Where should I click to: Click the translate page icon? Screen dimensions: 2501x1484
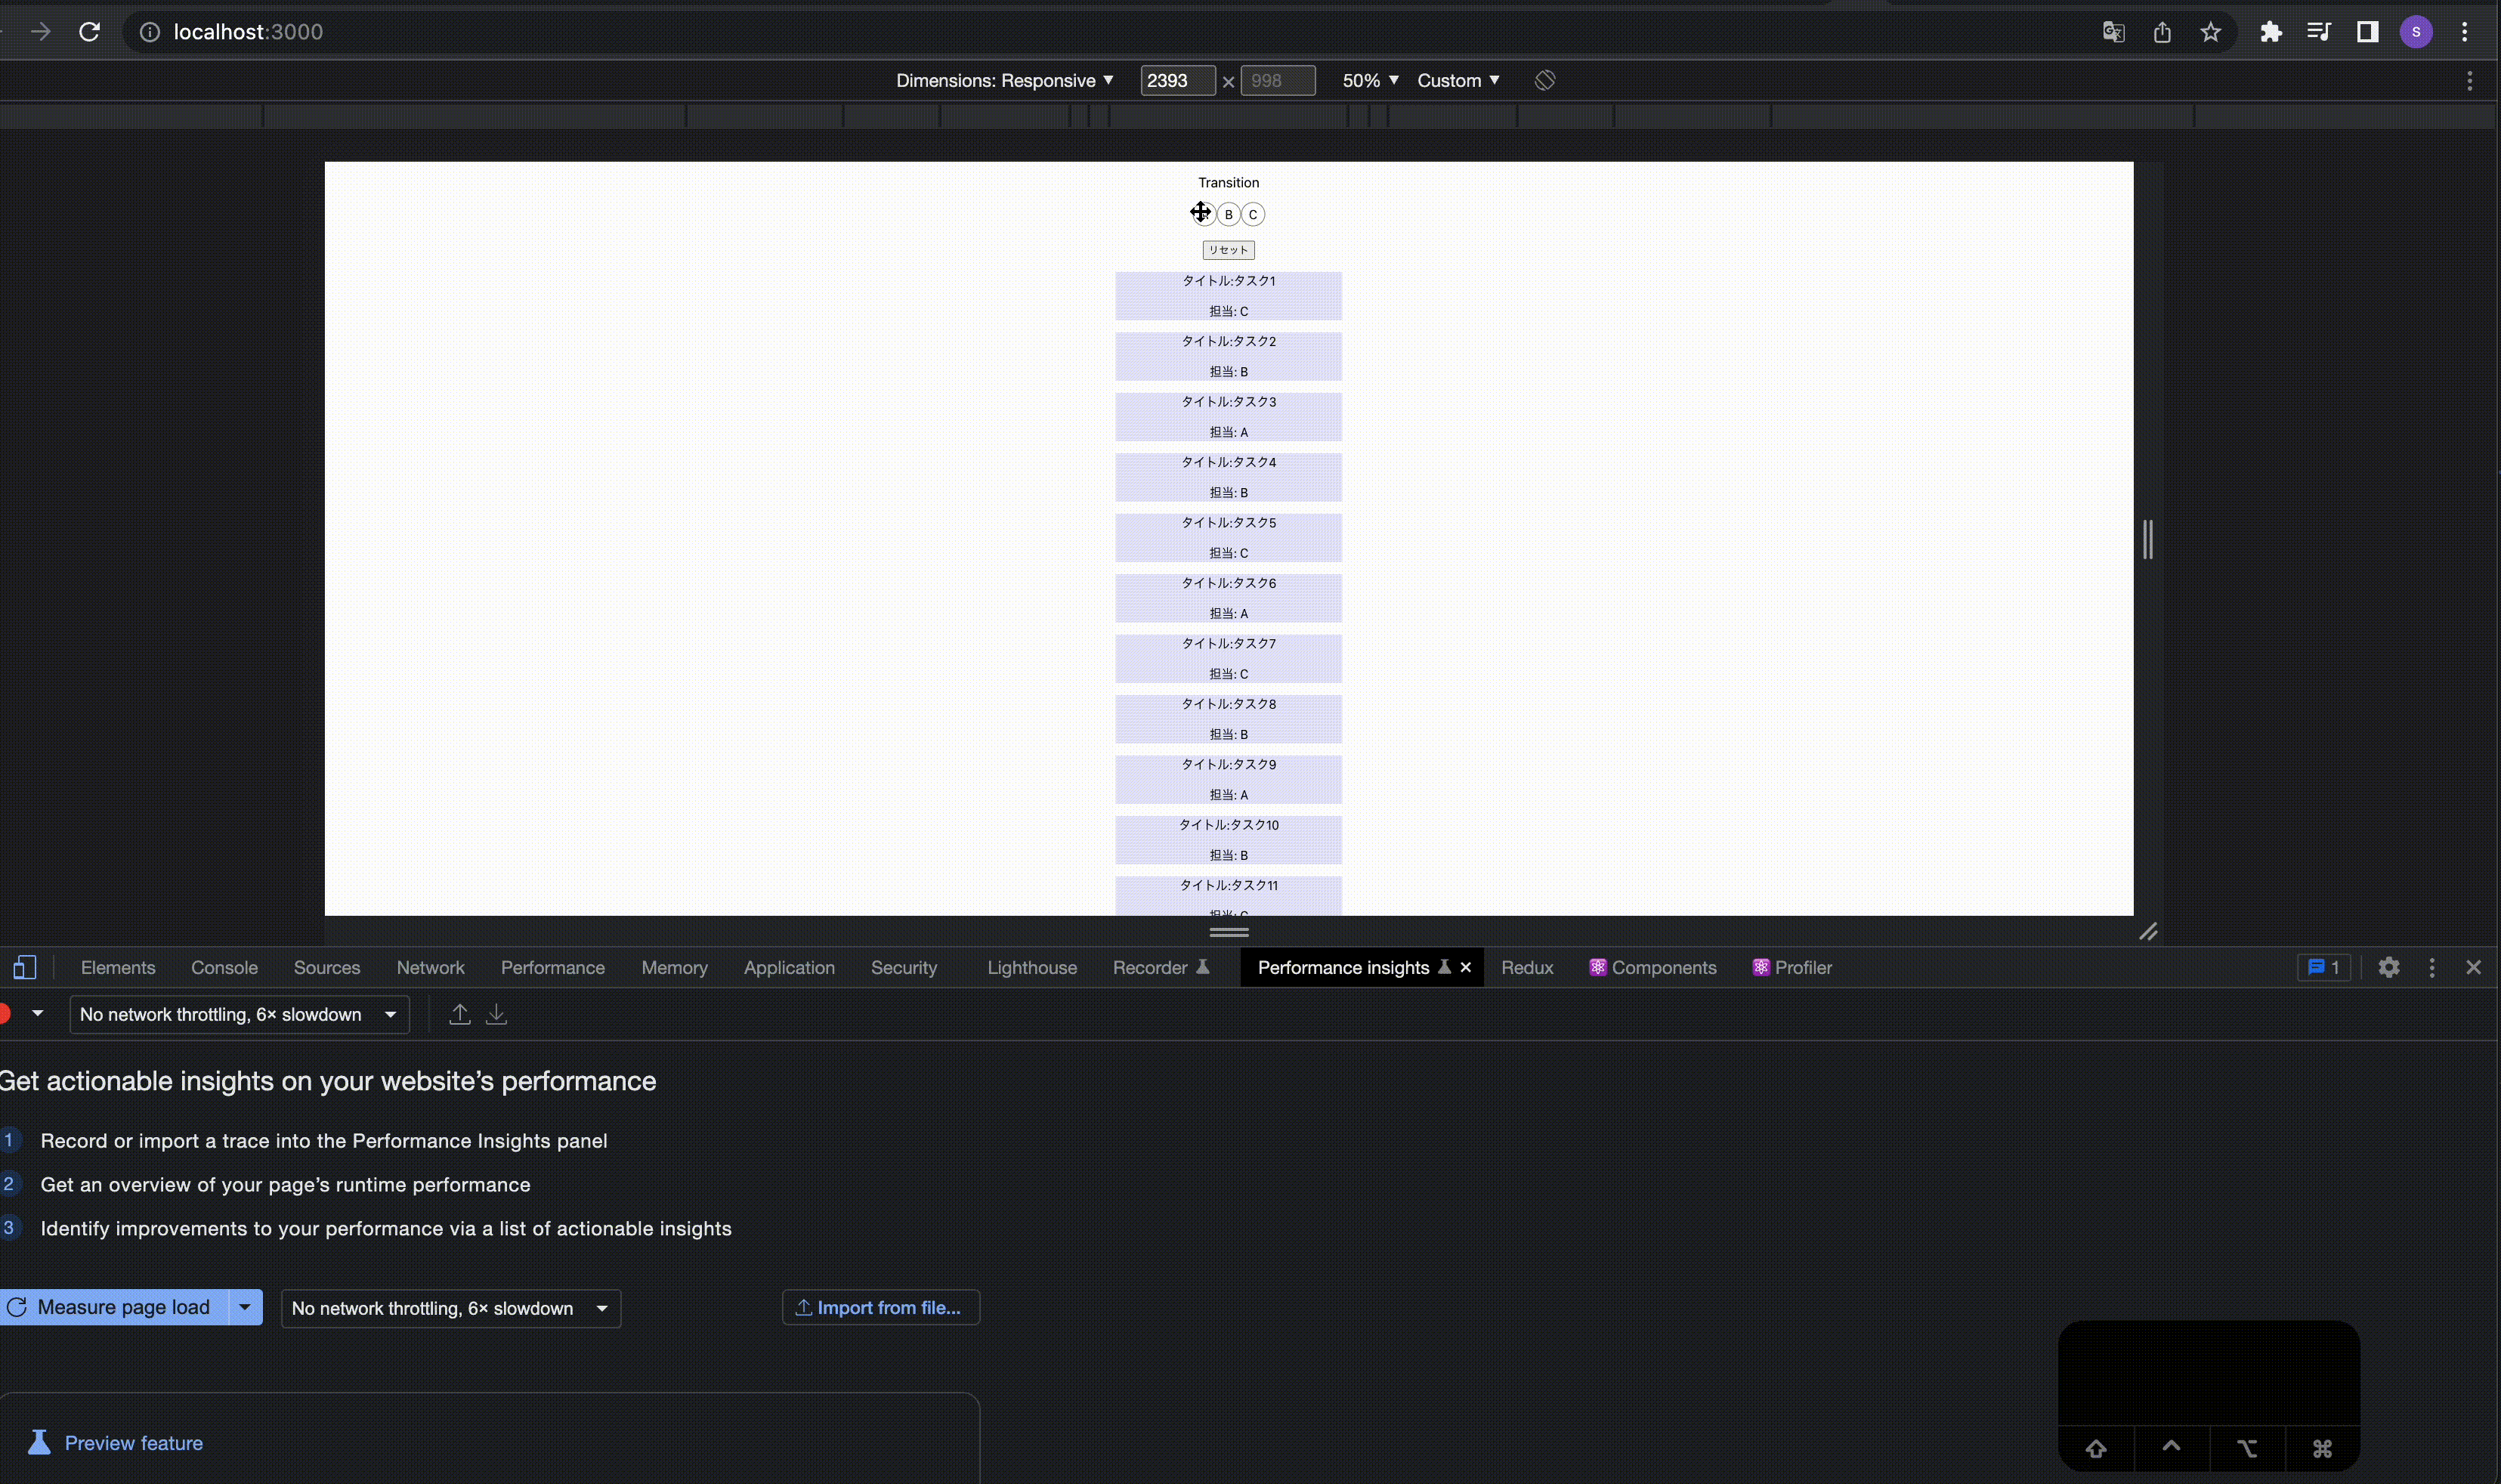(x=2113, y=32)
